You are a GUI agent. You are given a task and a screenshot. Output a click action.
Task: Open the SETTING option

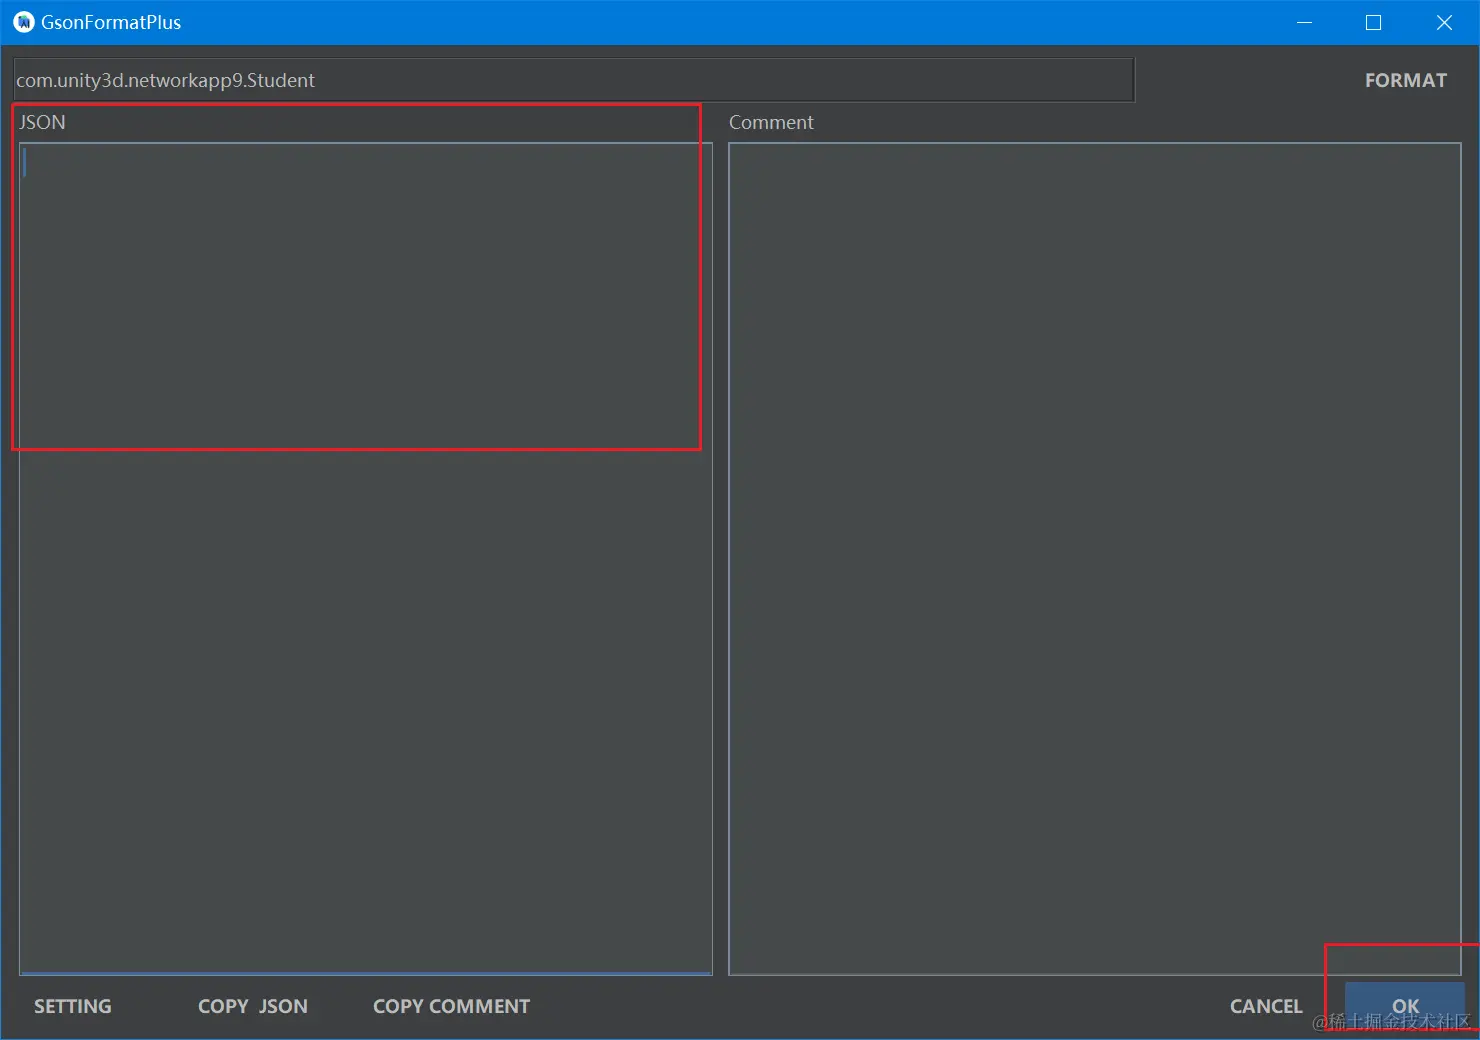(x=73, y=1006)
